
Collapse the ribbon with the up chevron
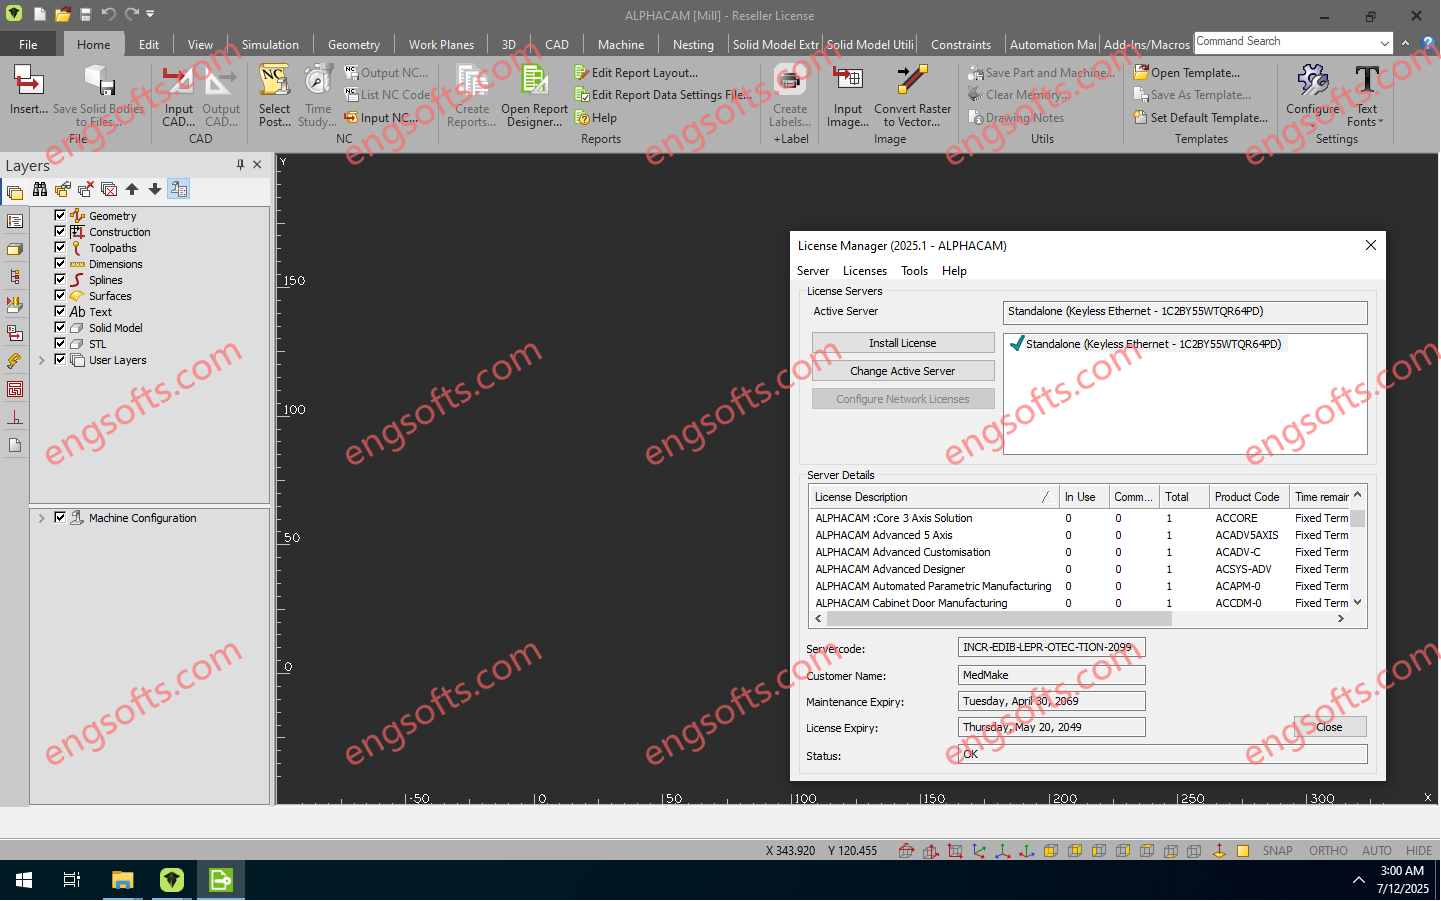(x=1405, y=43)
